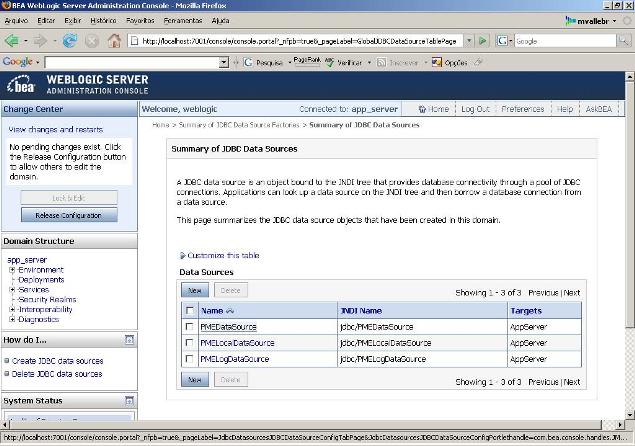This screenshot has height=446, width=635.
Task: Click the browser URL address field
Action: (x=300, y=41)
